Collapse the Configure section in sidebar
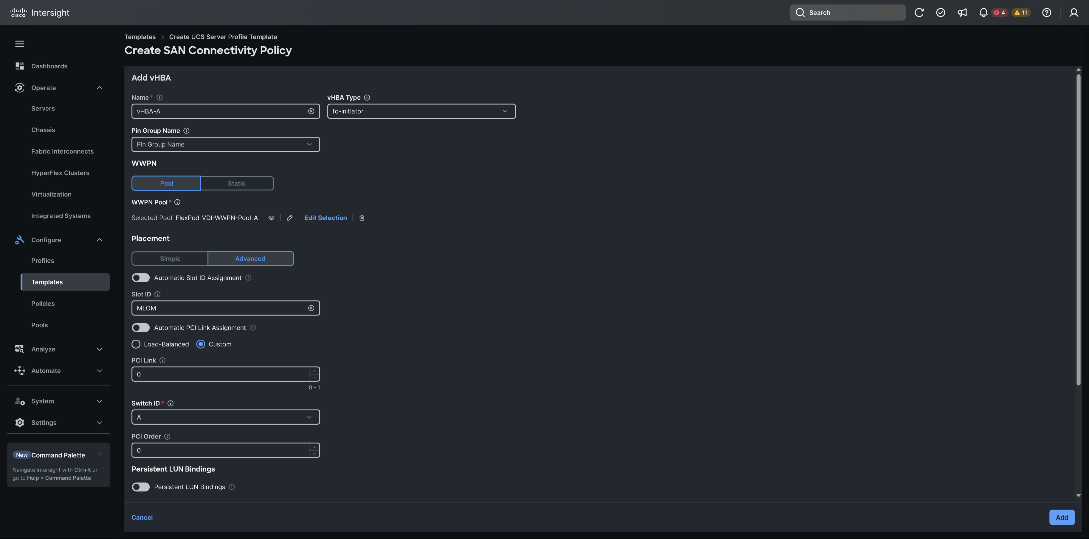This screenshot has height=539, width=1089. pos(99,240)
